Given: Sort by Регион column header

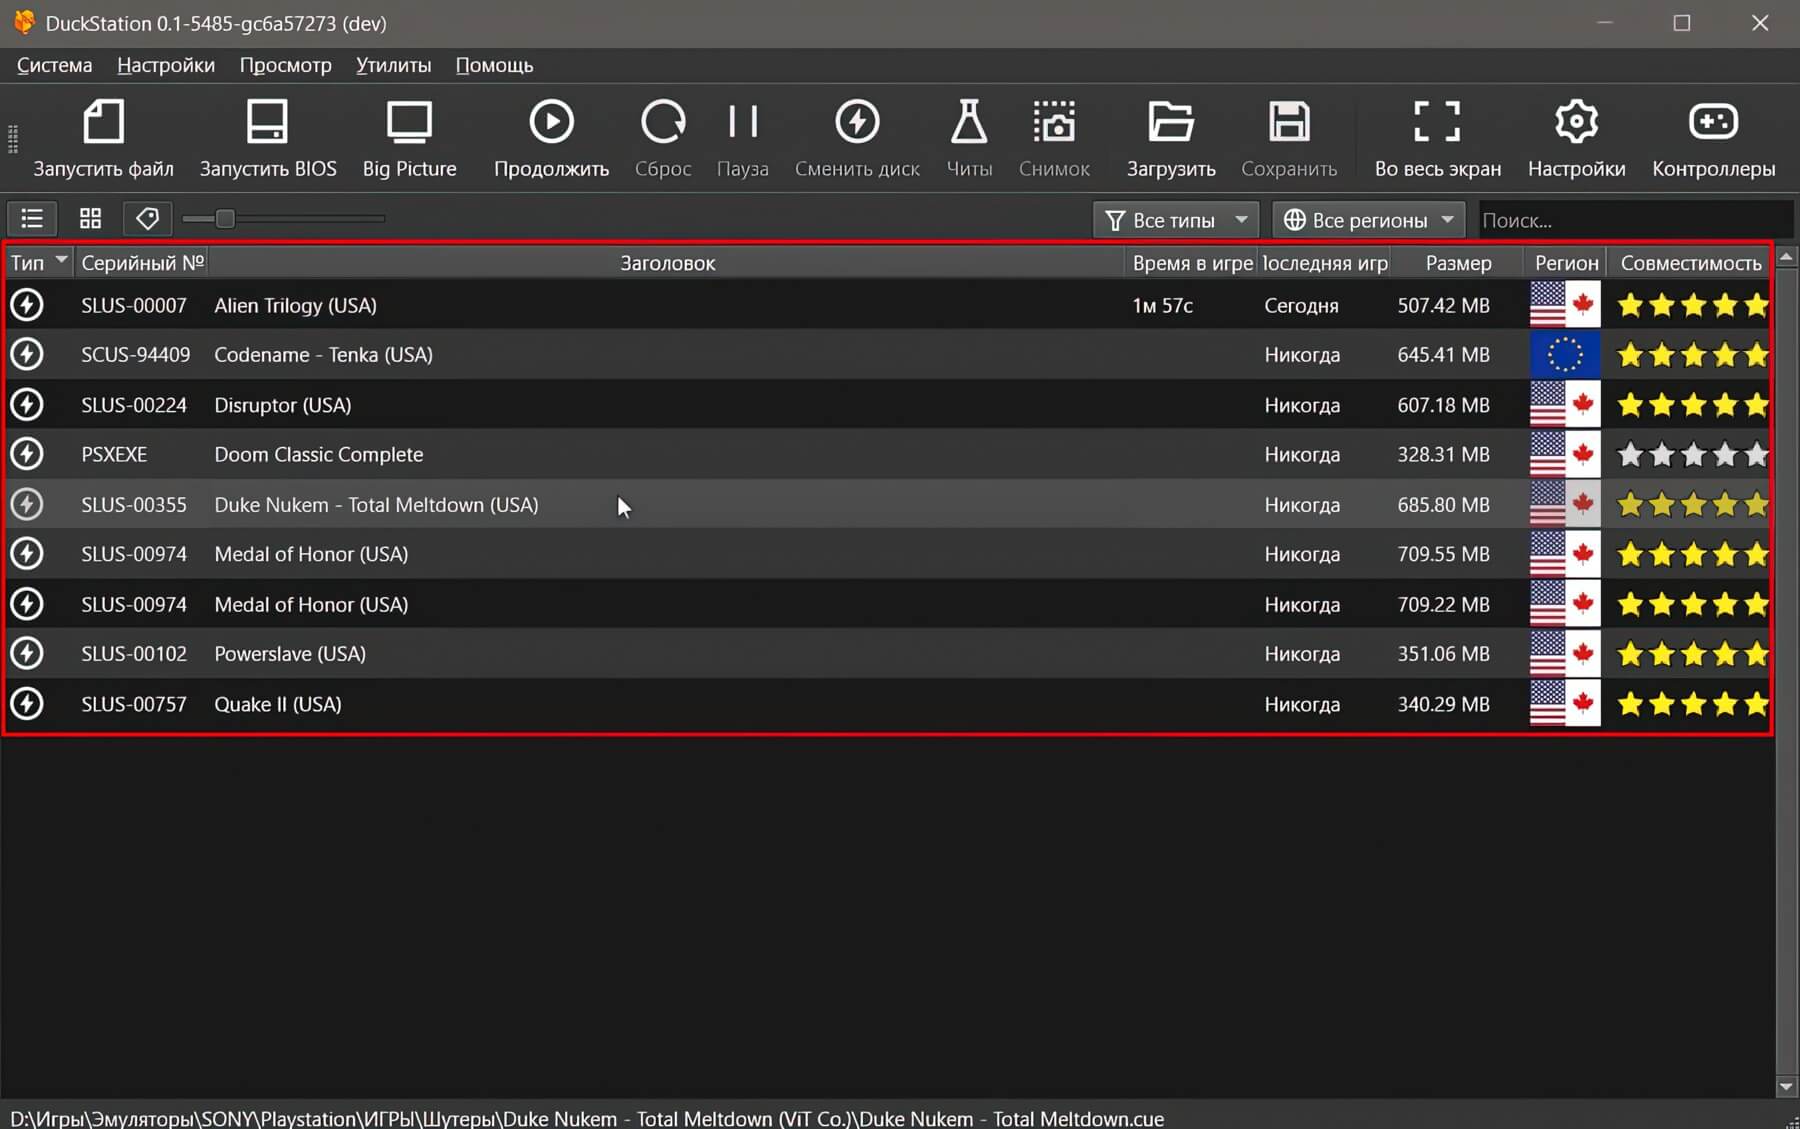Looking at the screenshot, I should point(1566,263).
